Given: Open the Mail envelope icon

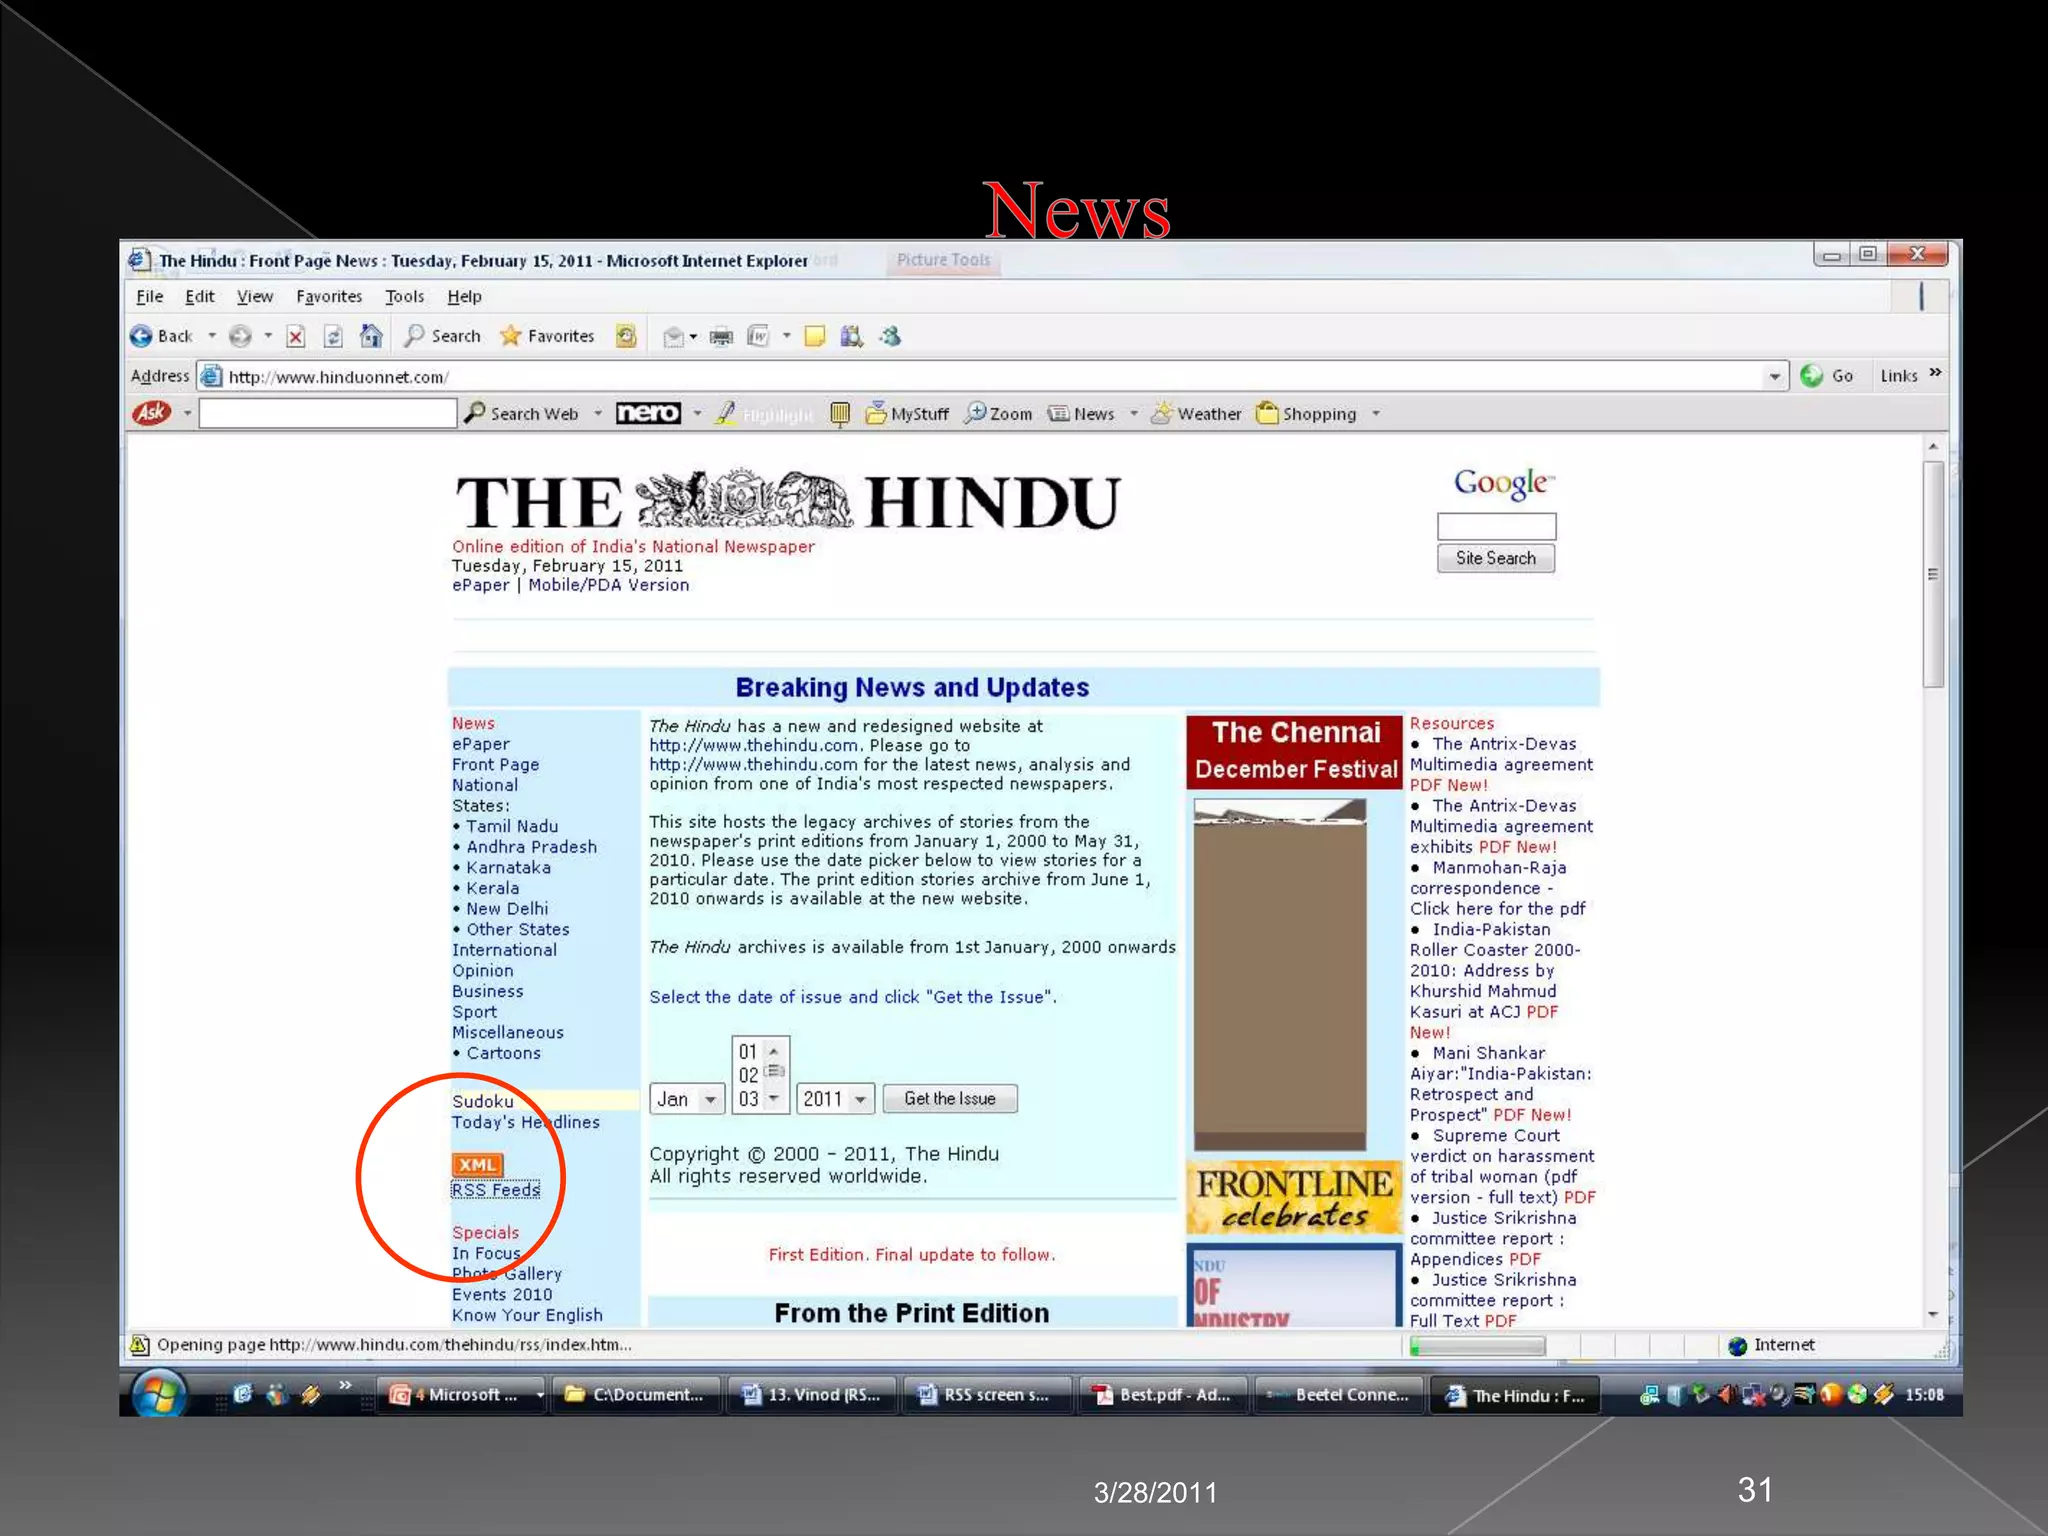Looking at the screenshot, I should 673,337.
